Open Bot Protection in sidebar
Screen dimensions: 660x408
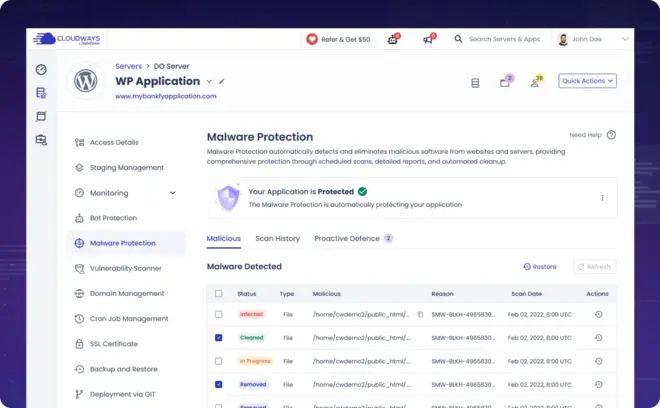click(113, 218)
